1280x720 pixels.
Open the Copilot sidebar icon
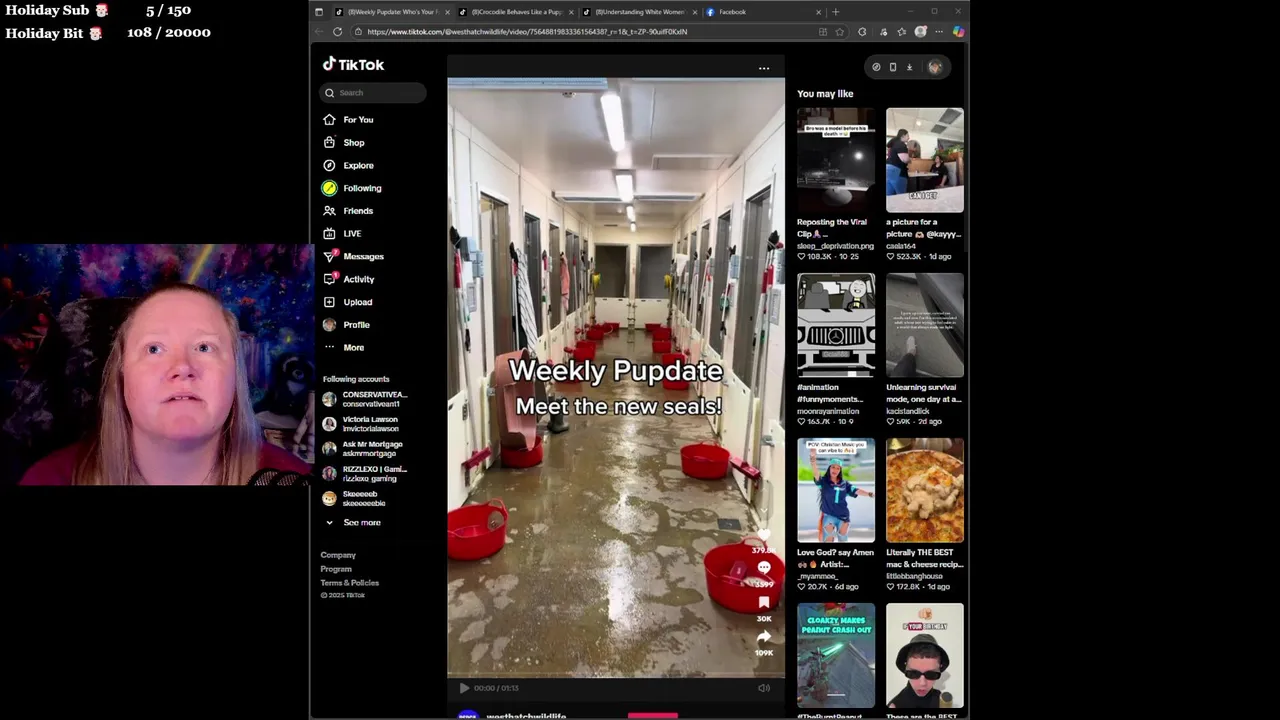958,32
